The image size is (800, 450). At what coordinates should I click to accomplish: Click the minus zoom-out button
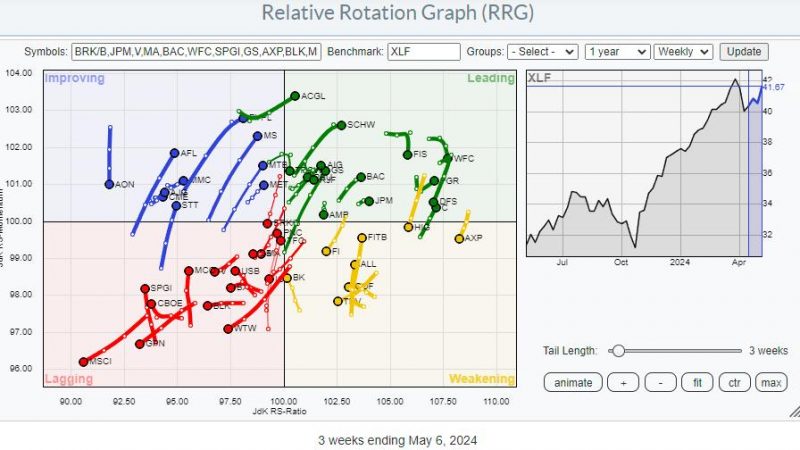click(661, 383)
